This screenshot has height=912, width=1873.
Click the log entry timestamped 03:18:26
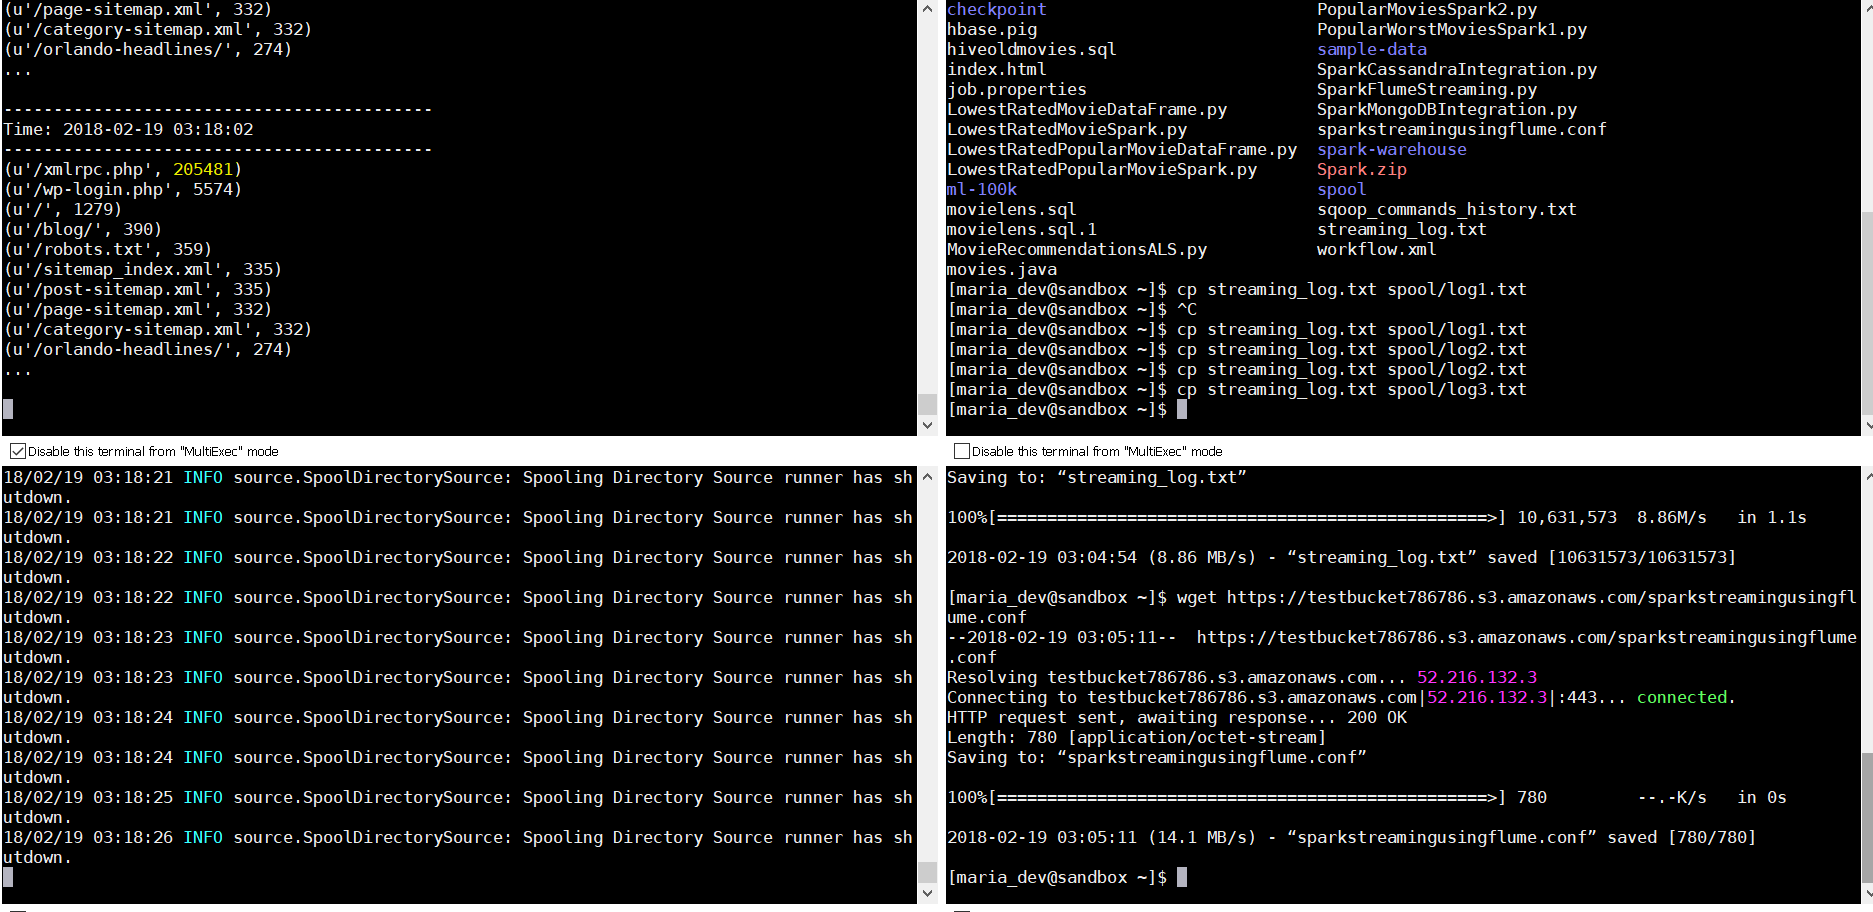[458, 847]
